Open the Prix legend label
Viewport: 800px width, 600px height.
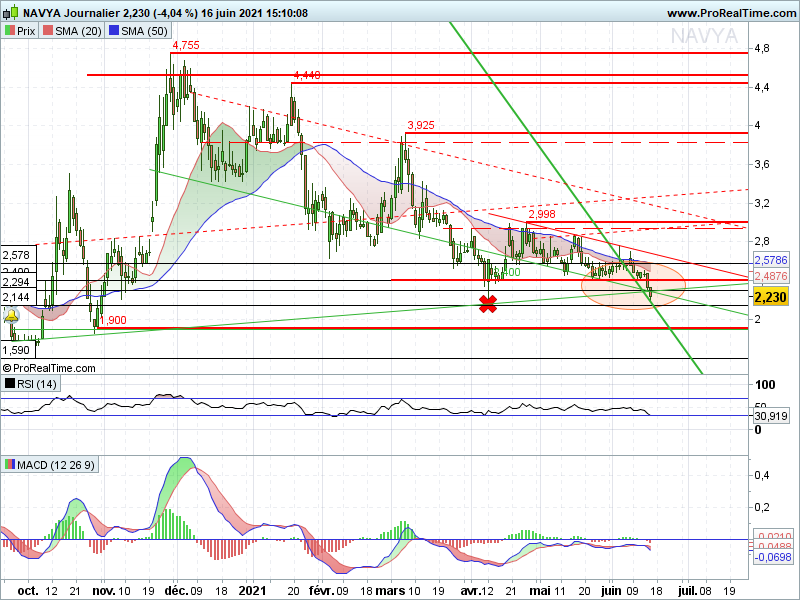[x=26, y=31]
